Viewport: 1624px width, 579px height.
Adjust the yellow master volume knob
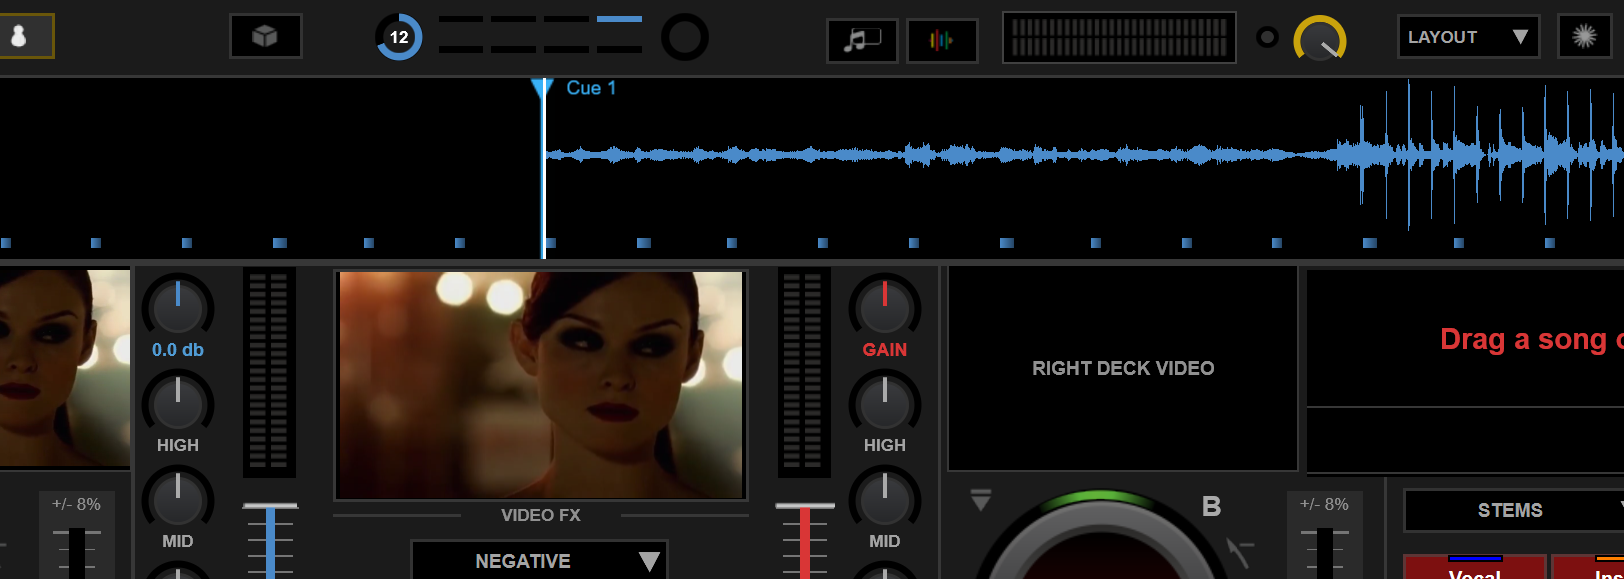[1320, 39]
